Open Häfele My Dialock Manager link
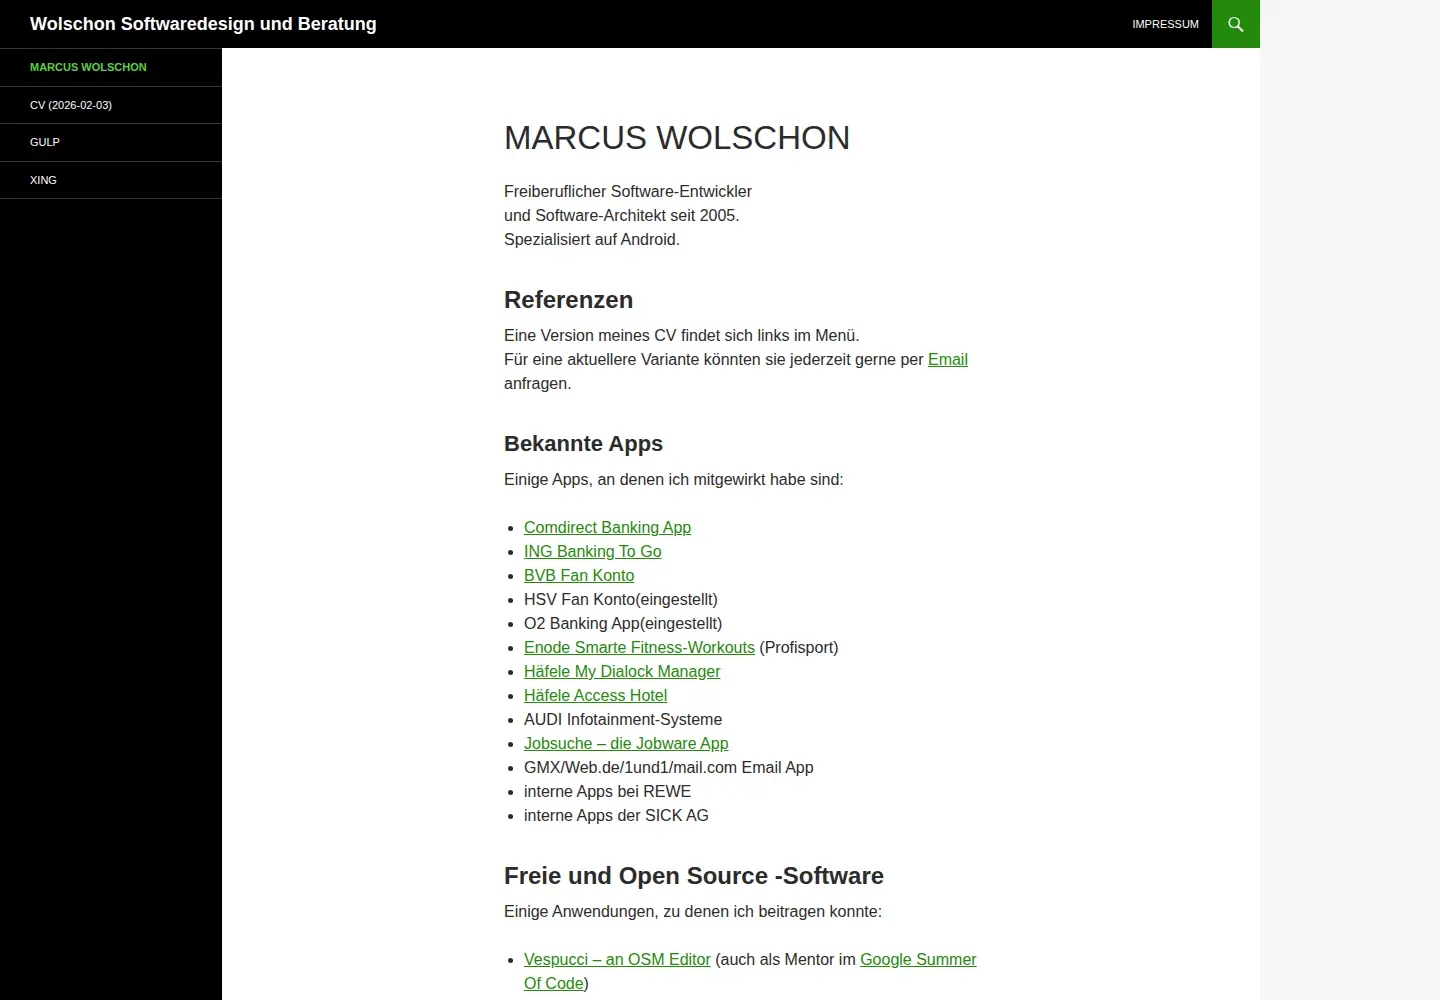Image resolution: width=1440 pixels, height=1000 pixels. coord(622,671)
